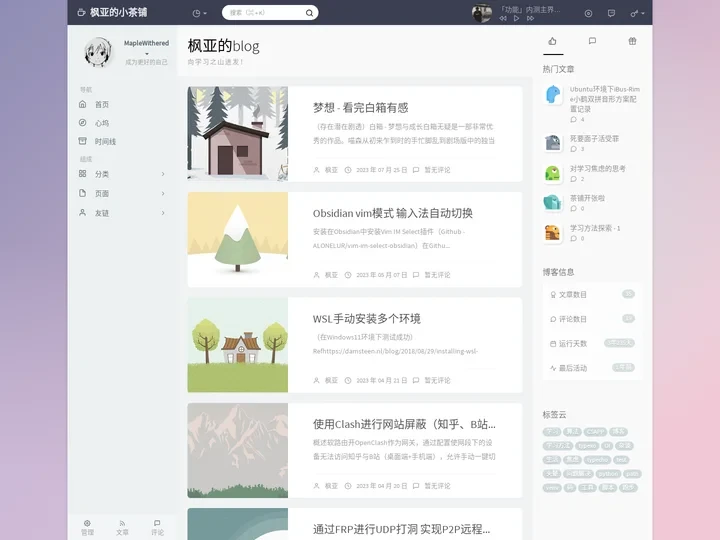Image resolution: width=720 pixels, height=540 pixels.
Task: Expand the 友链 friend links chevron
Action: pyautogui.click(x=163, y=213)
